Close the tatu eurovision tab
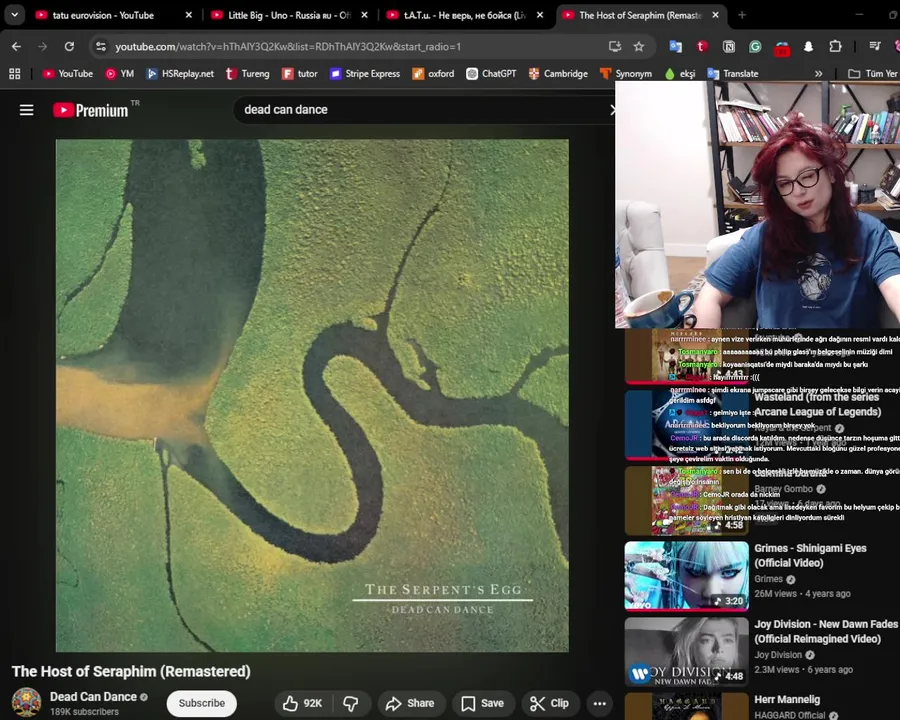This screenshot has height=720, width=900. [189, 15]
